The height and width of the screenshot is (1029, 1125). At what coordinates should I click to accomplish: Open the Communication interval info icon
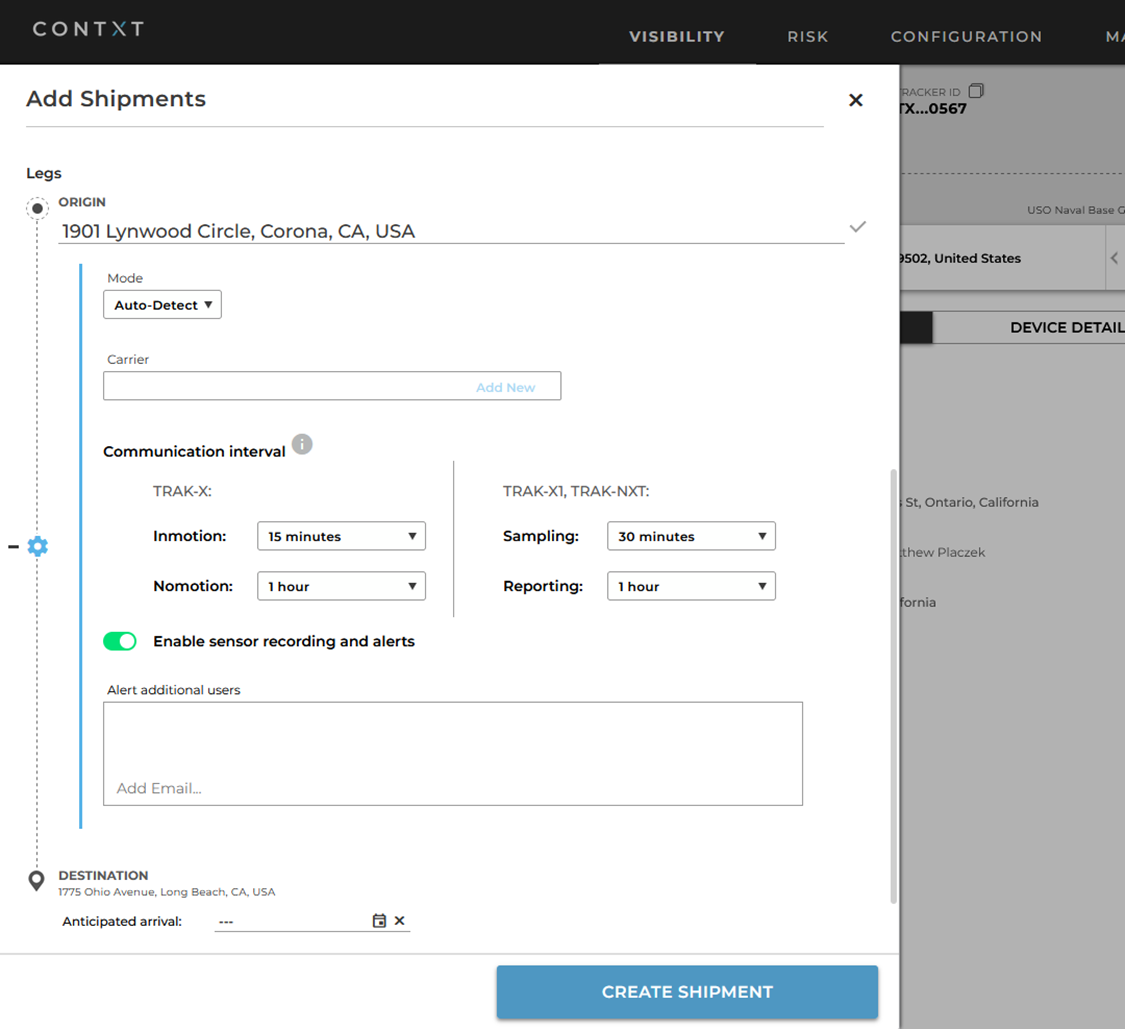(x=302, y=444)
